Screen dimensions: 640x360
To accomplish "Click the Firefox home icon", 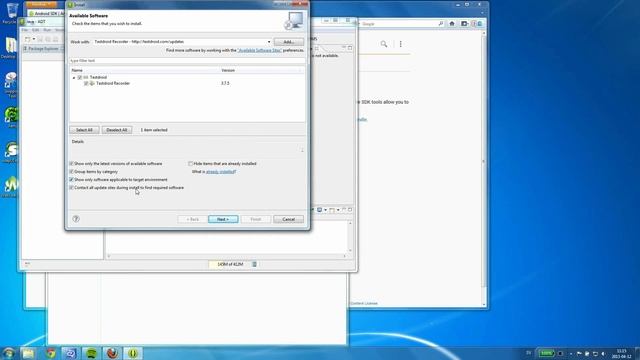I will (452, 24).
